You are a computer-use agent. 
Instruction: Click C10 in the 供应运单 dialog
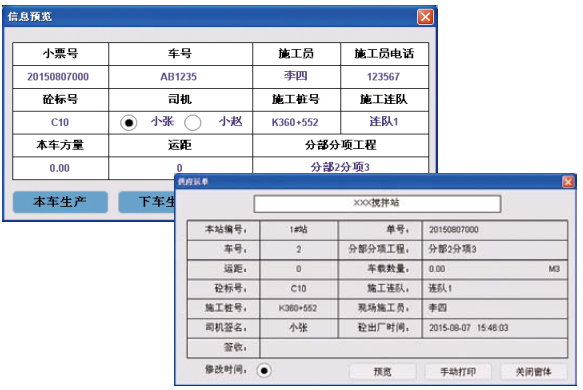point(298,289)
